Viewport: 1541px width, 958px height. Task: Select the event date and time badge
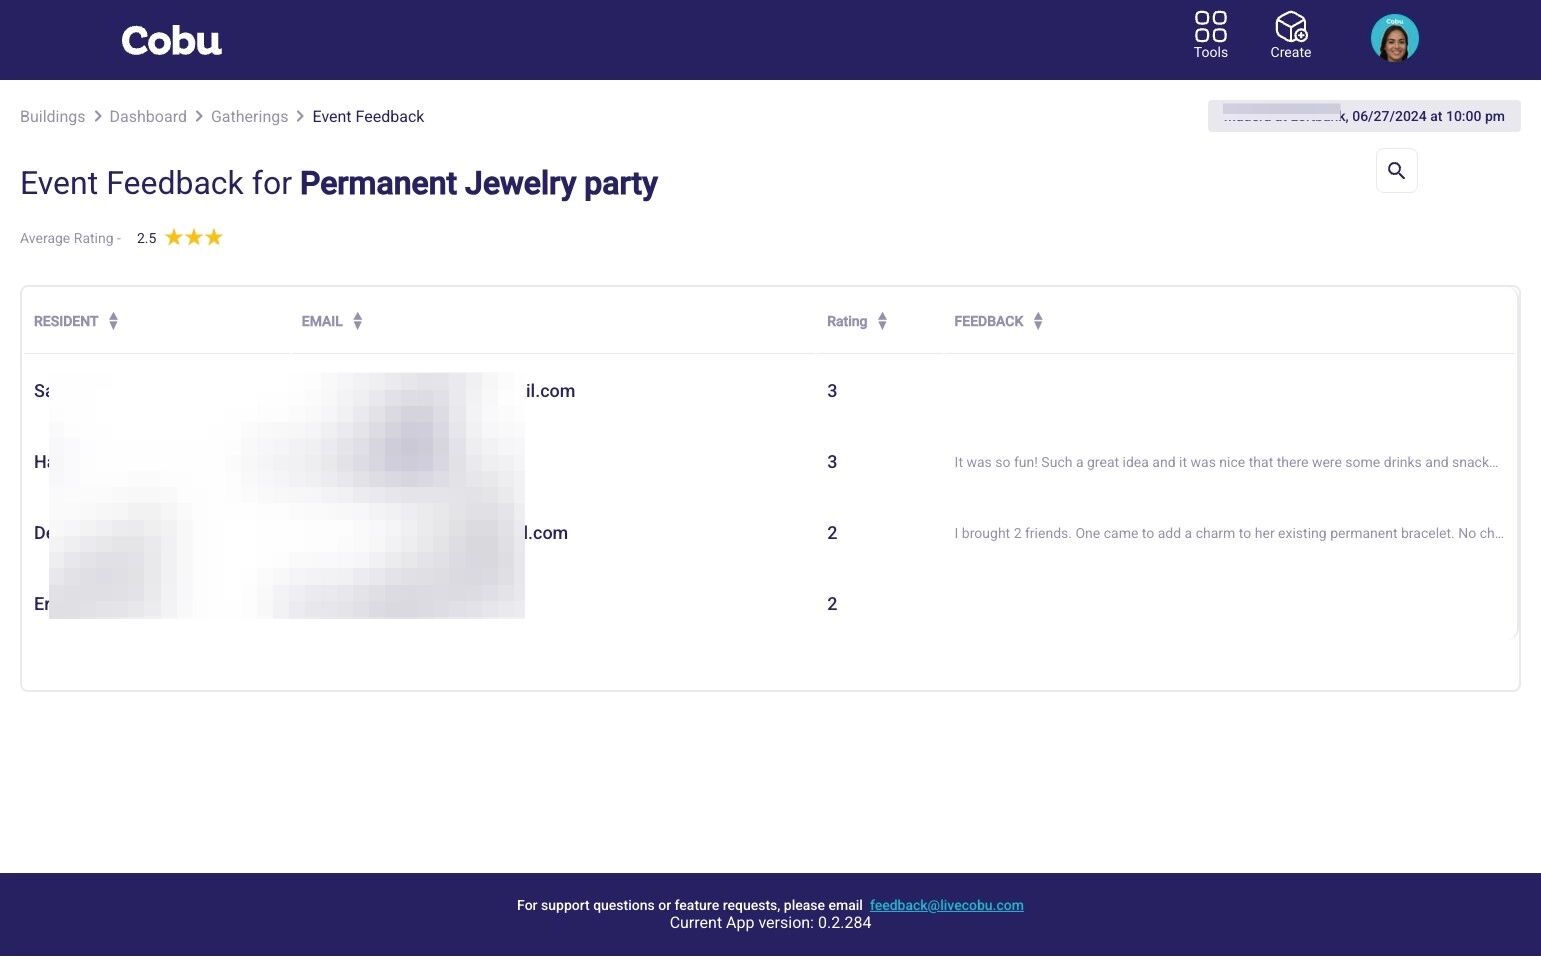click(x=1363, y=116)
